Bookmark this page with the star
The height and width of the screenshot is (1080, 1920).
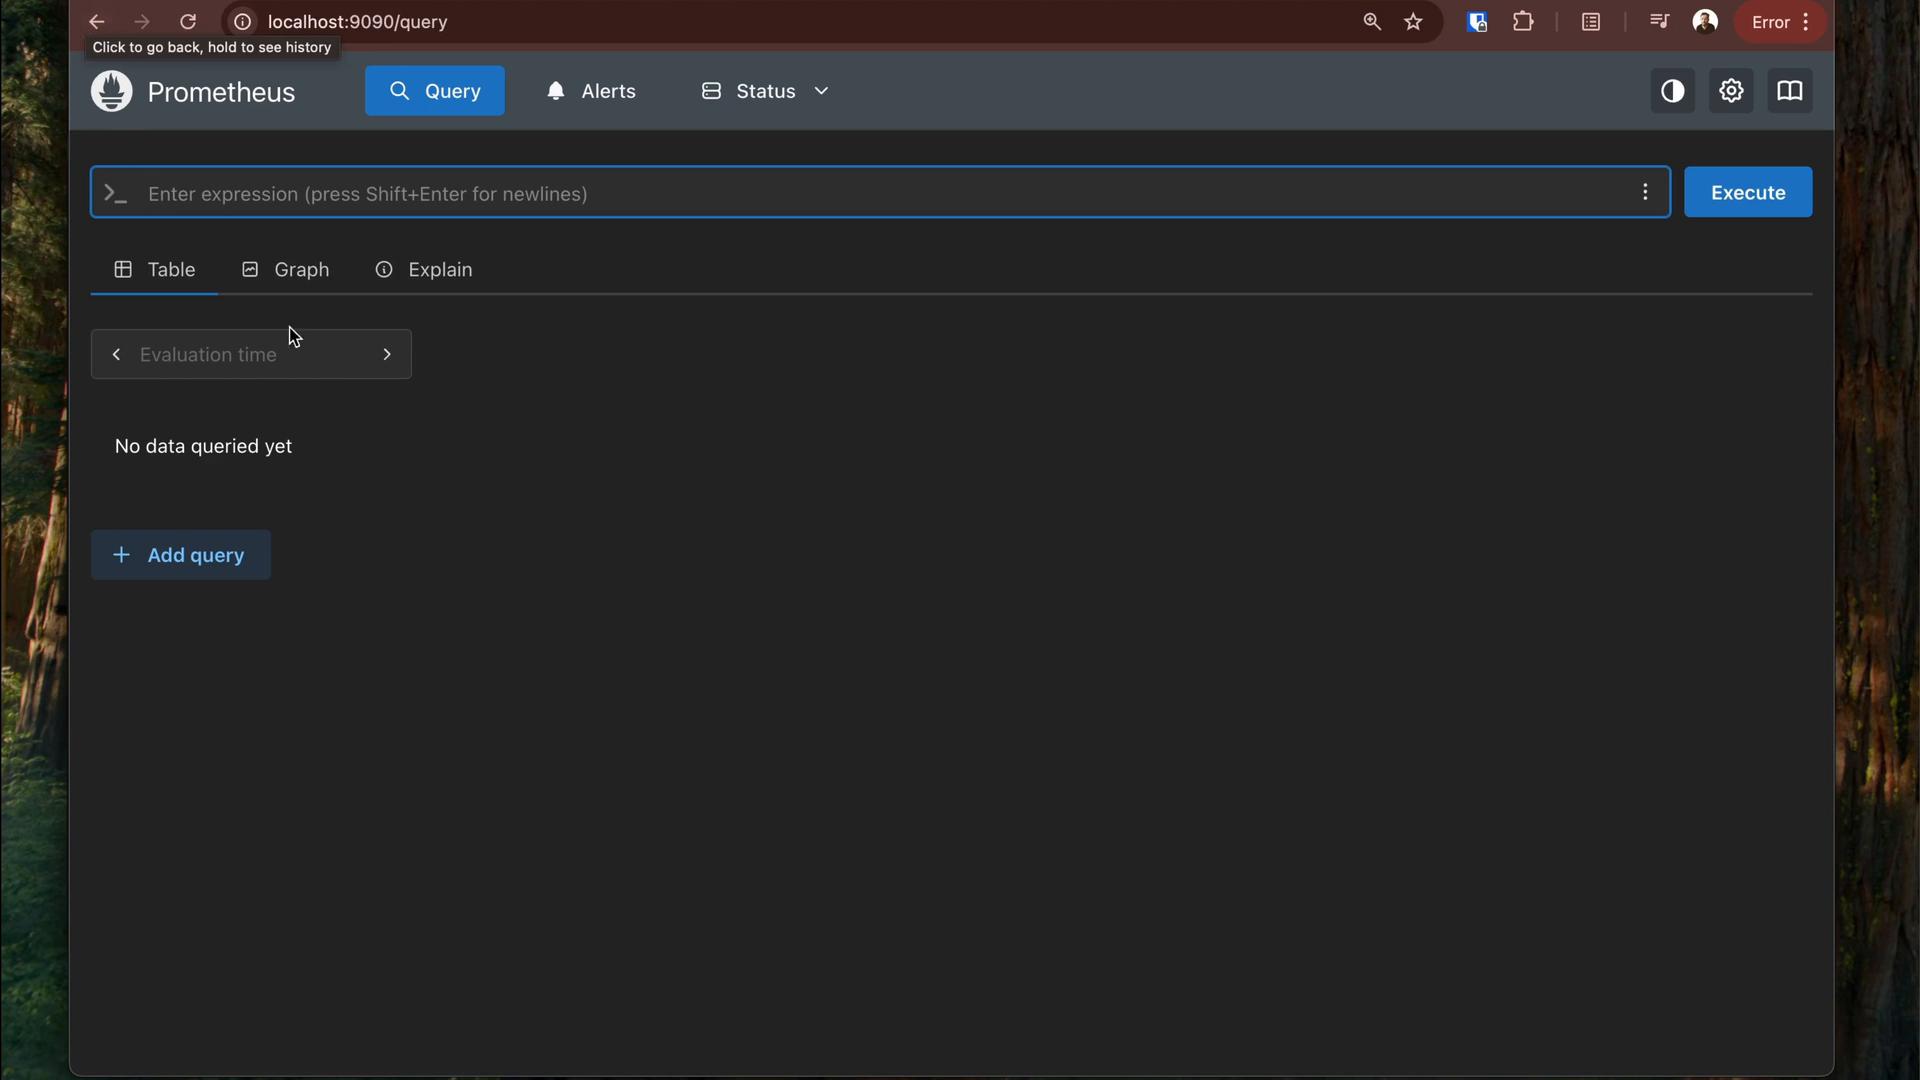click(x=1413, y=22)
